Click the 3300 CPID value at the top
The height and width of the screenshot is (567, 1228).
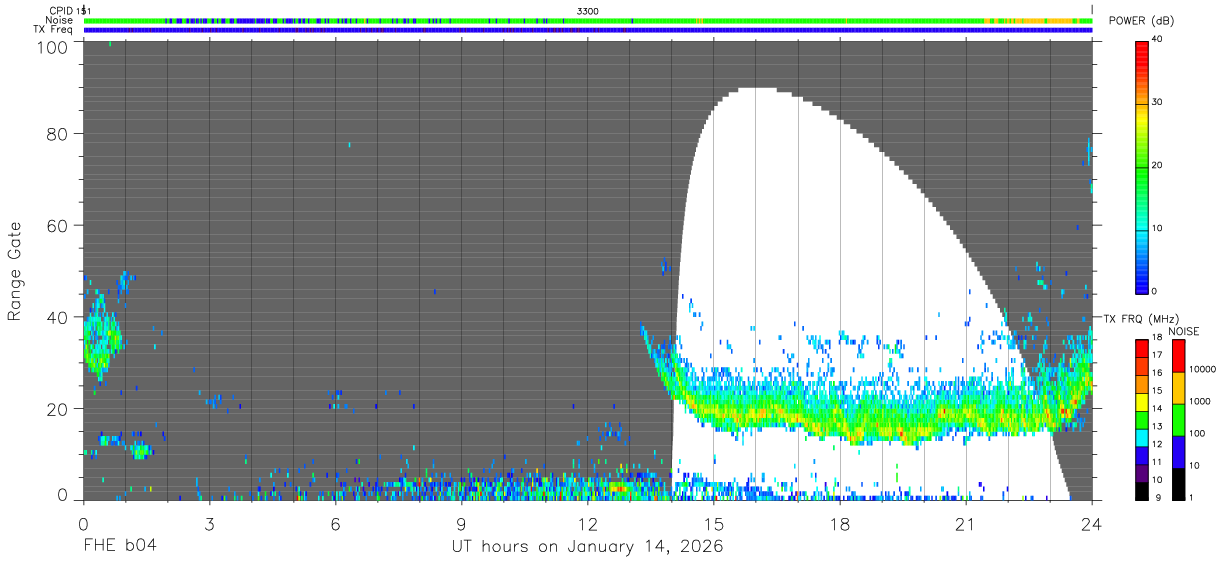[x=588, y=11]
